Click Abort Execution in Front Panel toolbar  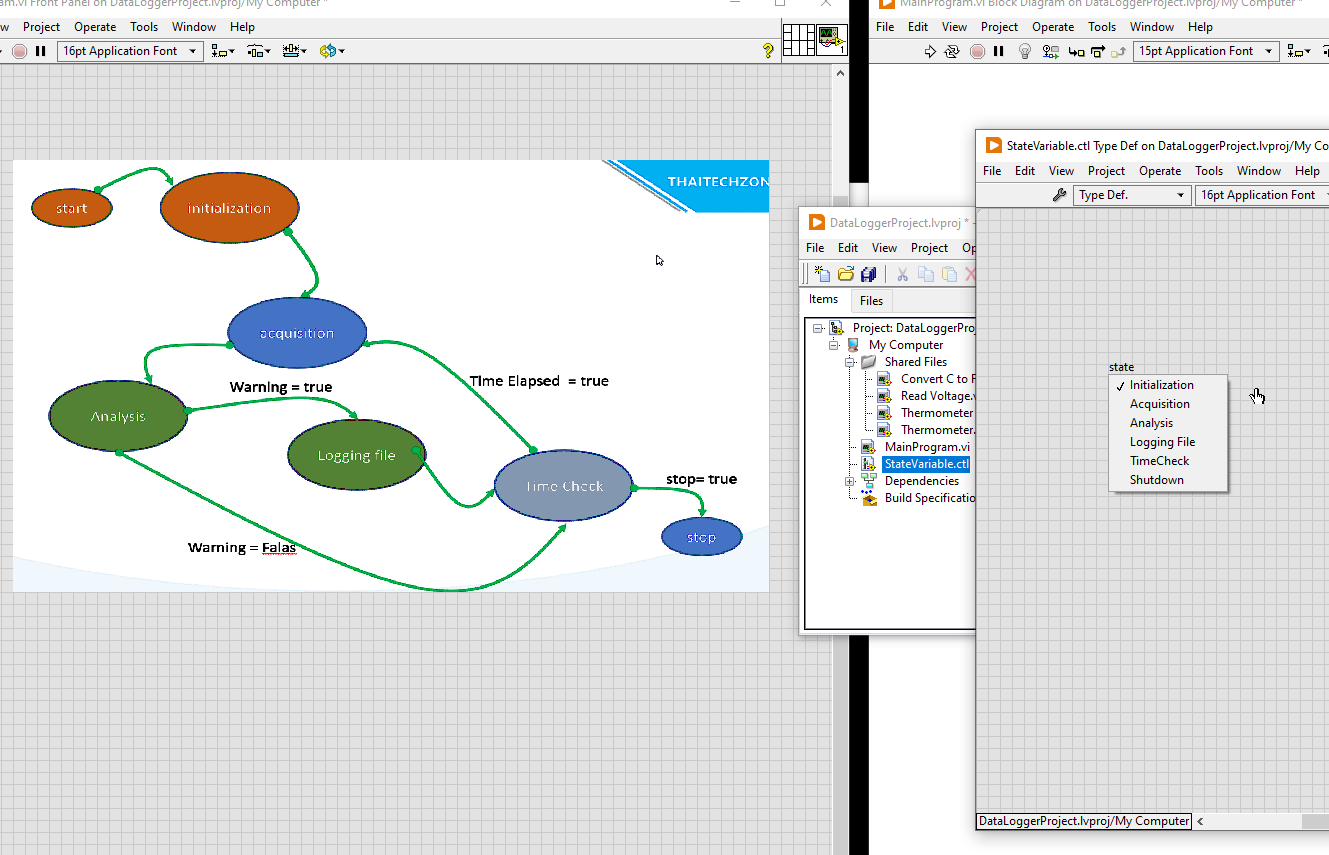(20, 51)
